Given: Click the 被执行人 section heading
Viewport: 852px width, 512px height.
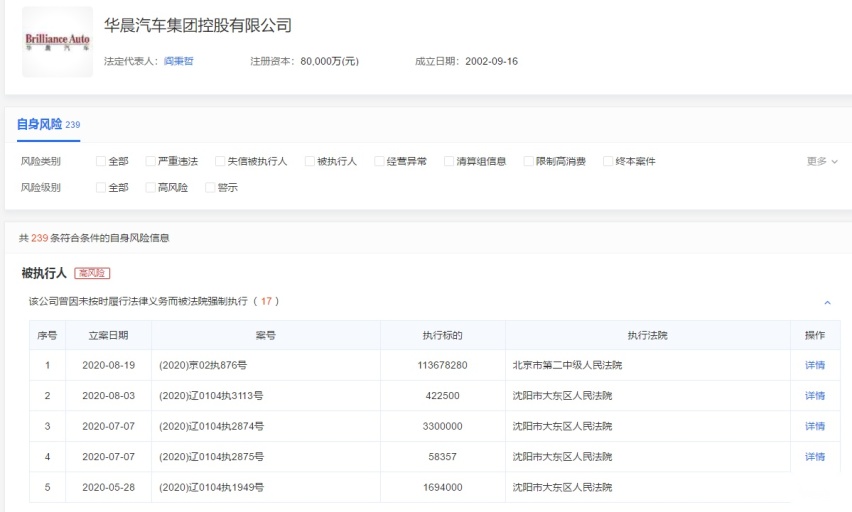Looking at the screenshot, I should click(44, 273).
